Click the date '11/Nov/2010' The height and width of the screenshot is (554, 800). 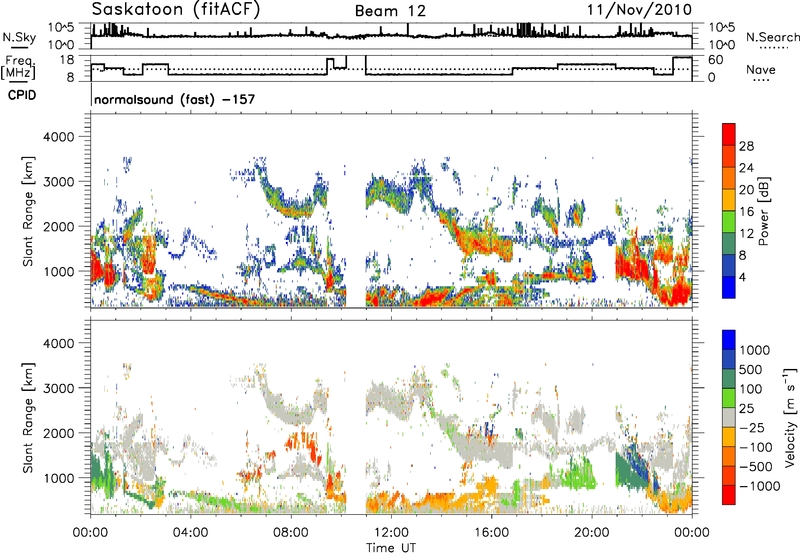point(639,10)
